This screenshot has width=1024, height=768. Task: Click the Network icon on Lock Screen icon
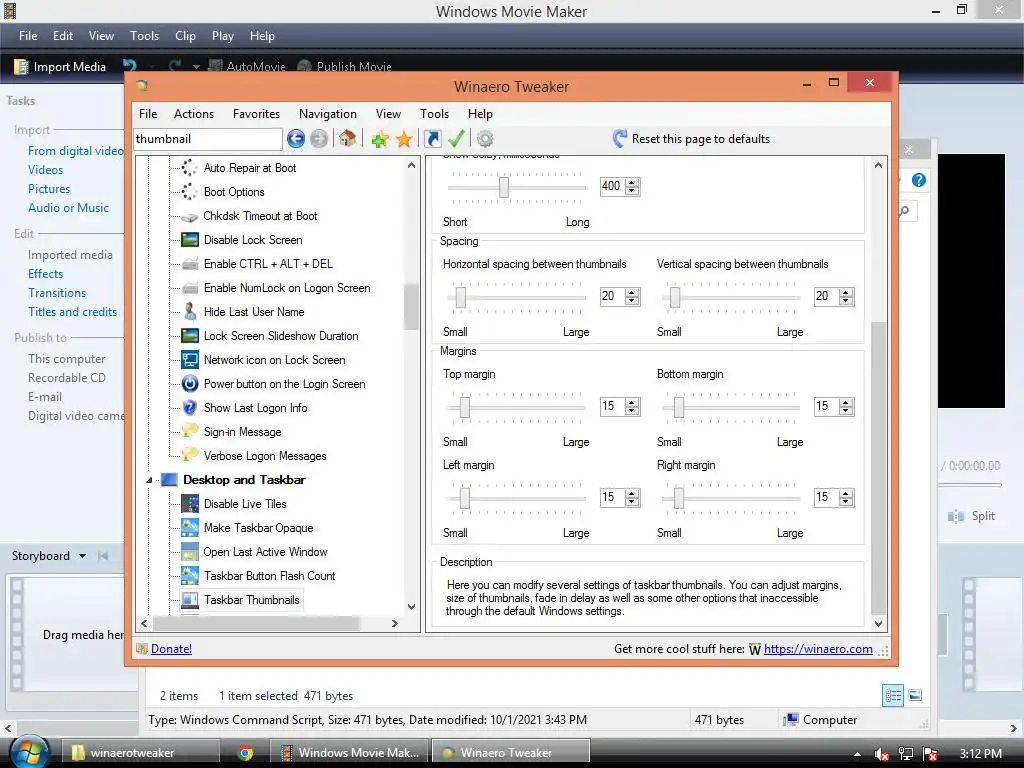[x=190, y=360]
